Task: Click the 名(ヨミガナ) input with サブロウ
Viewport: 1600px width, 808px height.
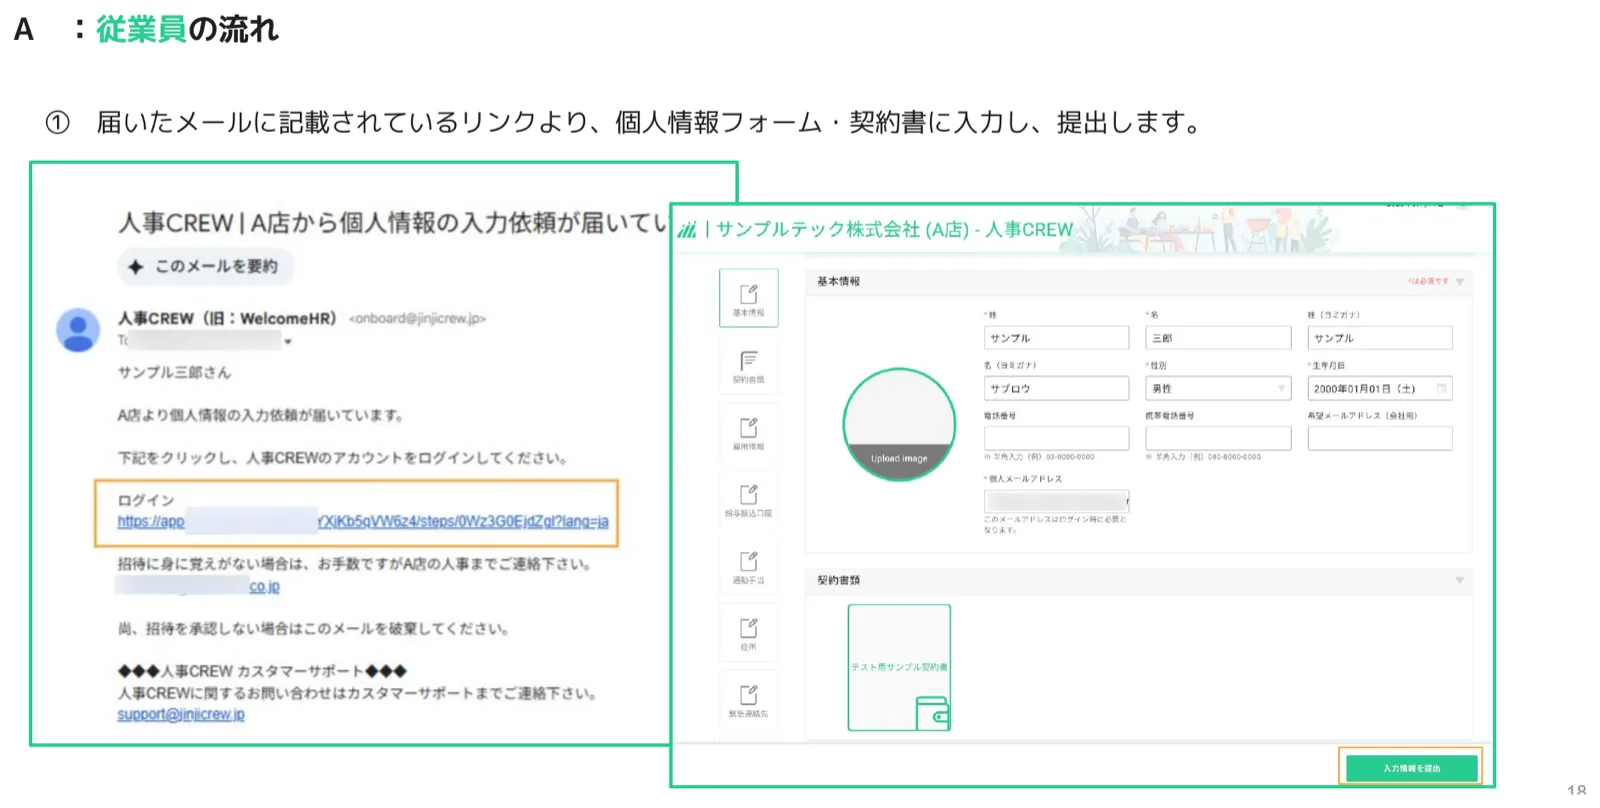Action: [1056, 388]
